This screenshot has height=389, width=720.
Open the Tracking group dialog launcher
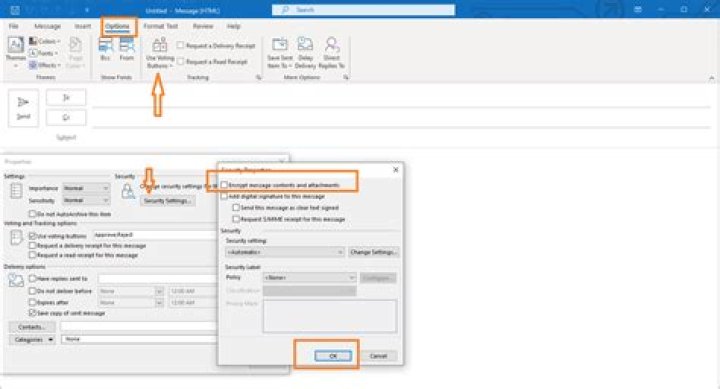pyautogui.click(x=259, y=78)
